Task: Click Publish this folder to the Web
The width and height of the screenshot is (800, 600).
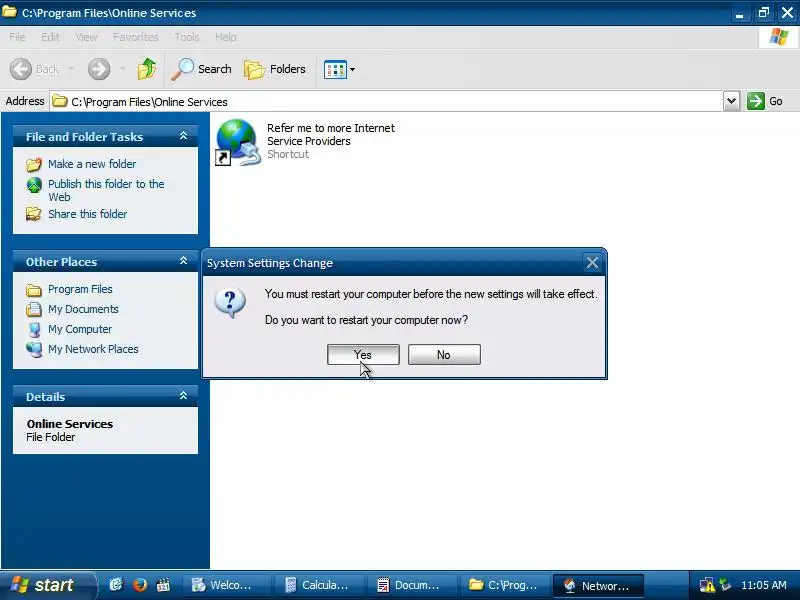Action: point(106,190)
